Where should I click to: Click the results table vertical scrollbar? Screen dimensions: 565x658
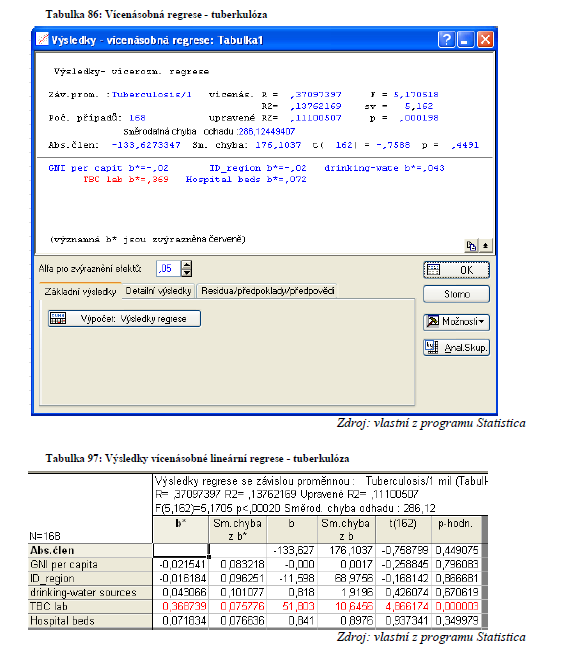(x=484, y=572)
